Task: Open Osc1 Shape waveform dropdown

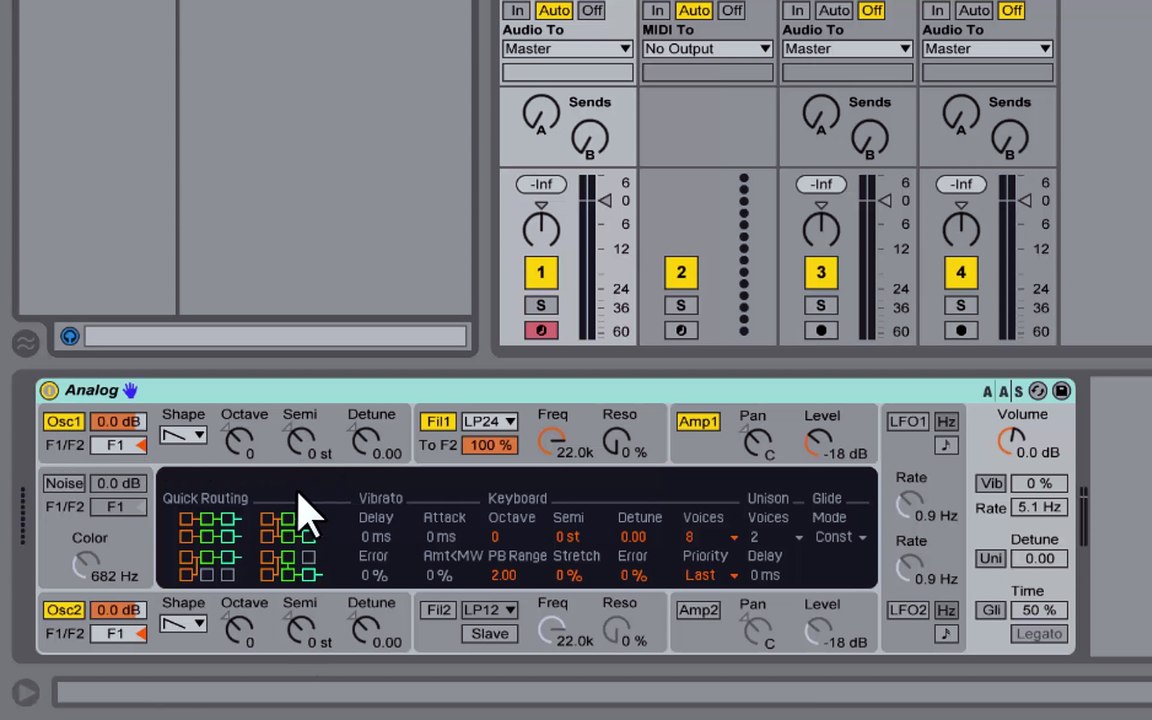Action: click(183, 436)
